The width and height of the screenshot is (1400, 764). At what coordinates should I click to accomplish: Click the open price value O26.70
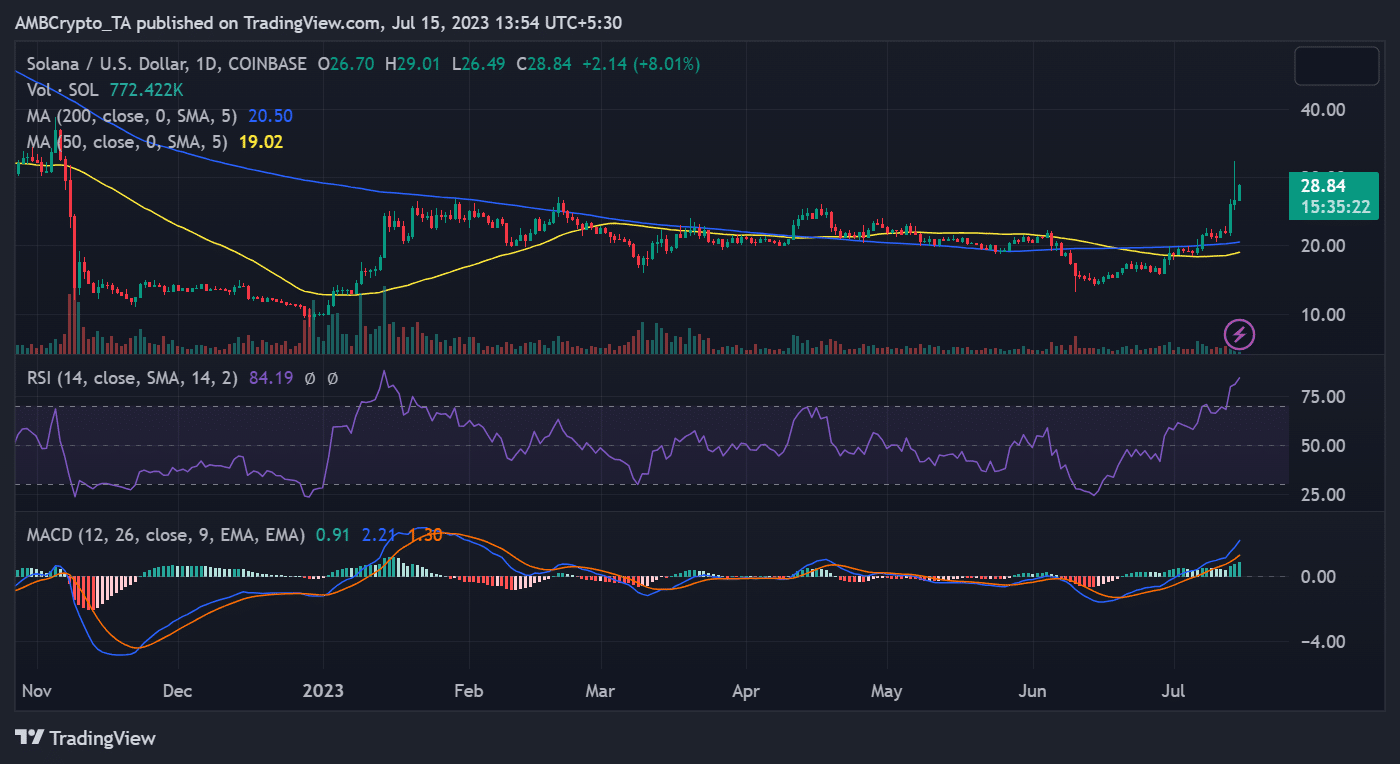pos(346,63)
